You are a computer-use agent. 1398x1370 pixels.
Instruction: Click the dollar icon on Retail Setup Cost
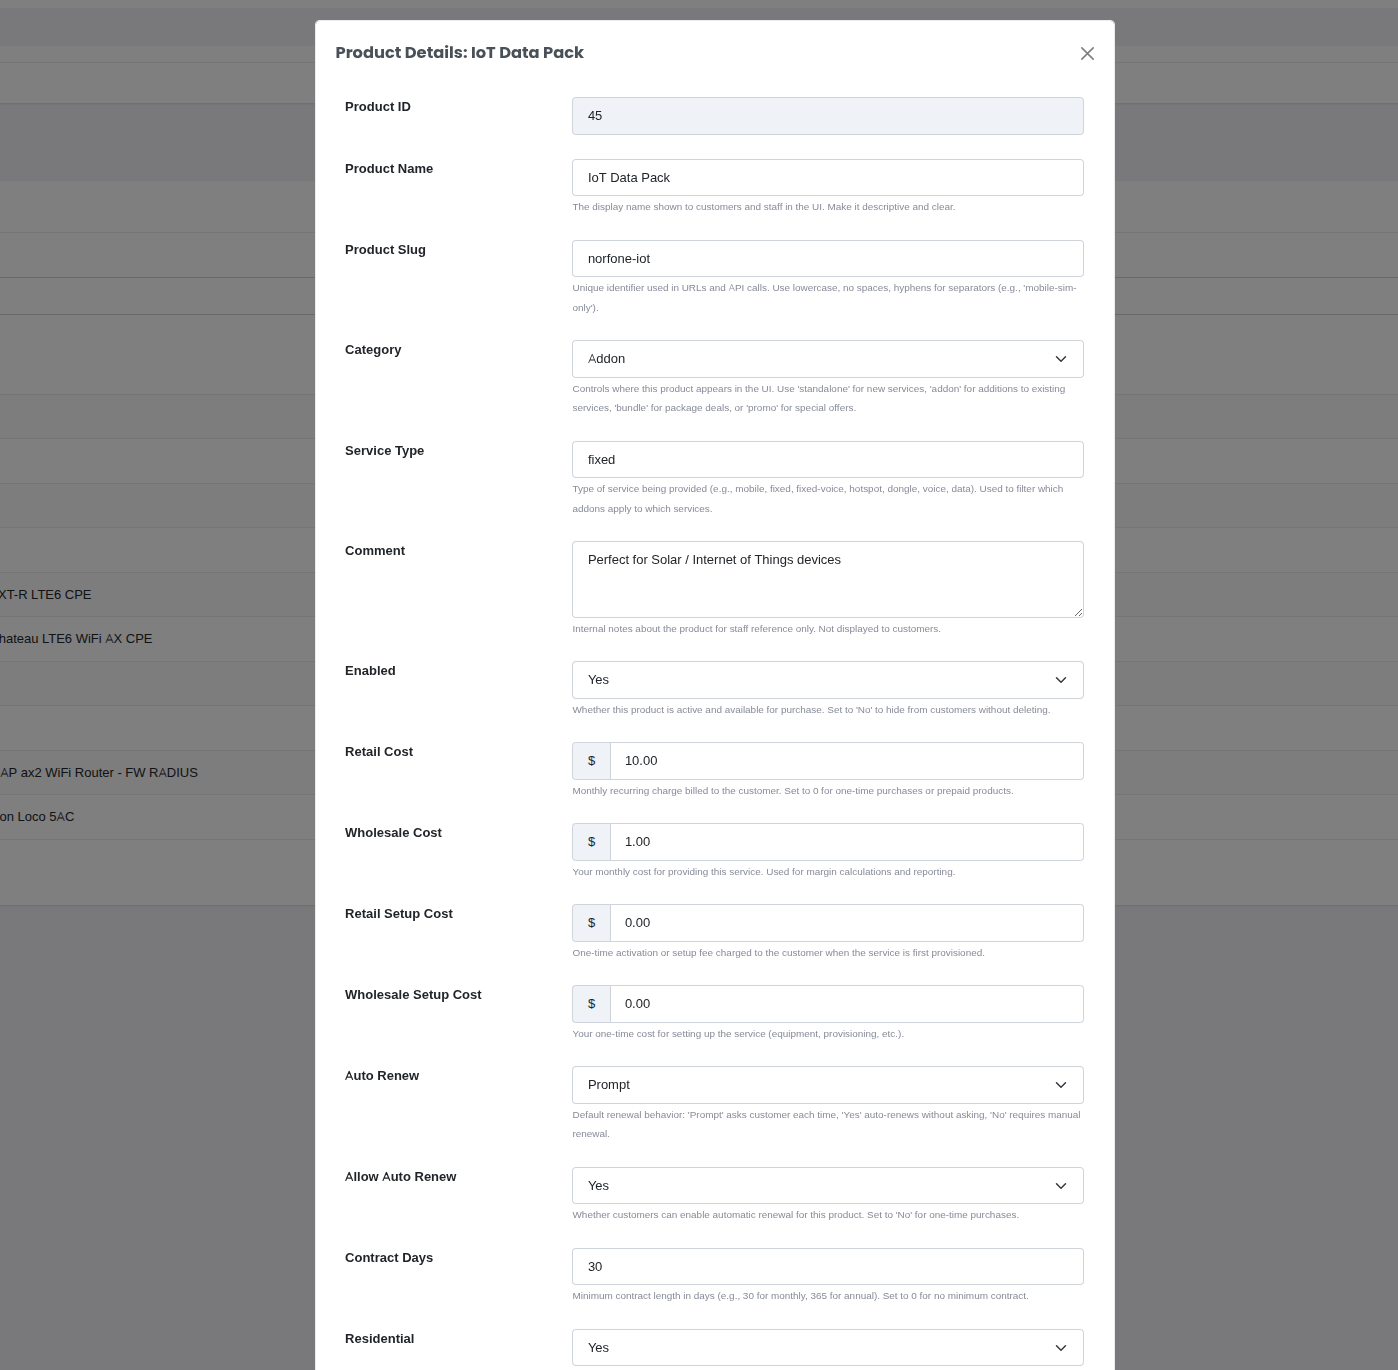[x=591, y=922]
